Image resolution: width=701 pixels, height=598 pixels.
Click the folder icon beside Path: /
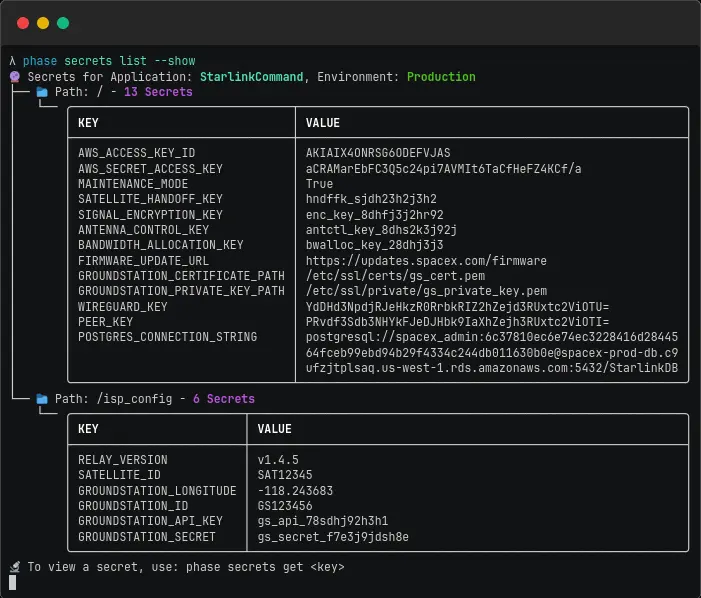coord(42,92)
